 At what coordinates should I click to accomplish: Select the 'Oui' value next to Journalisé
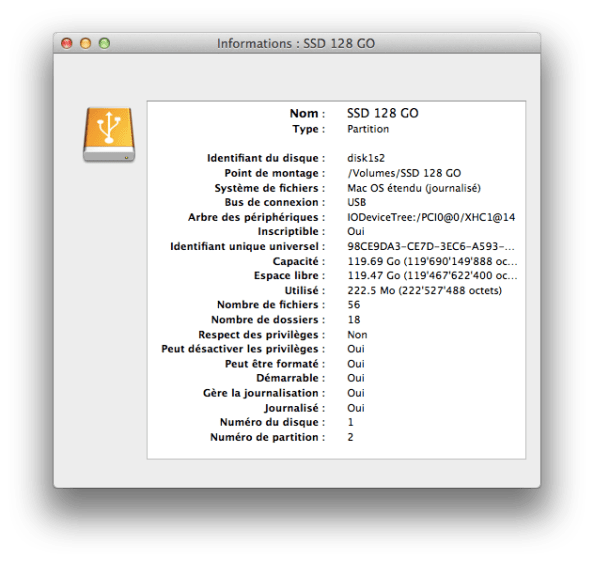pos(356,408)
